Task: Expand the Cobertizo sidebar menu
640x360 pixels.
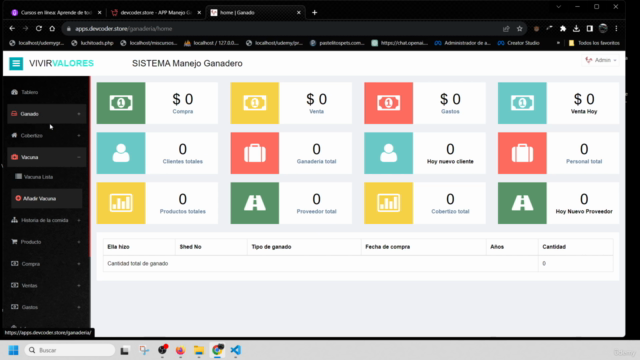Action: (x=46, y=136)
